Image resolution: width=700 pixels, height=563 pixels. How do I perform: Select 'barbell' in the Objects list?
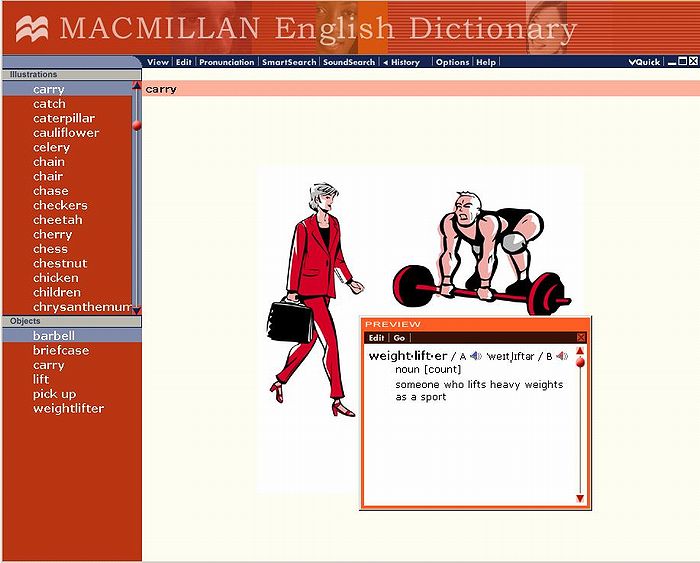pos(54,336)
